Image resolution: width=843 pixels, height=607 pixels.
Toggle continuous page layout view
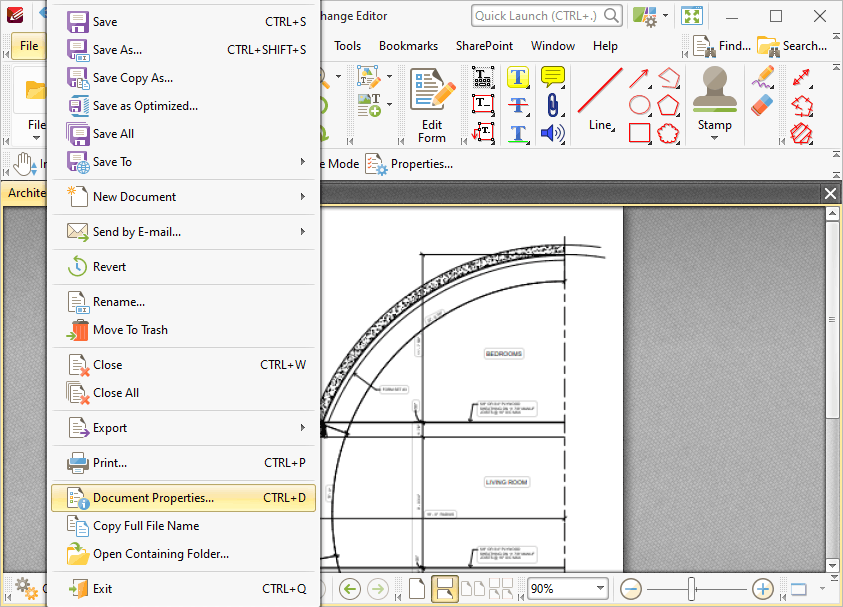pyautogui.click(x=445, y=589)
